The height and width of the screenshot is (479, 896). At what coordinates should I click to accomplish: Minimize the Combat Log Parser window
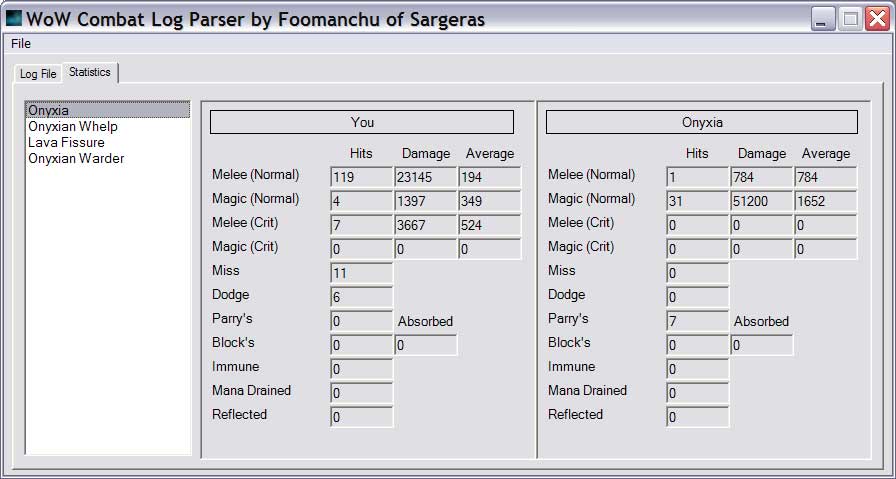click(823, 19)
